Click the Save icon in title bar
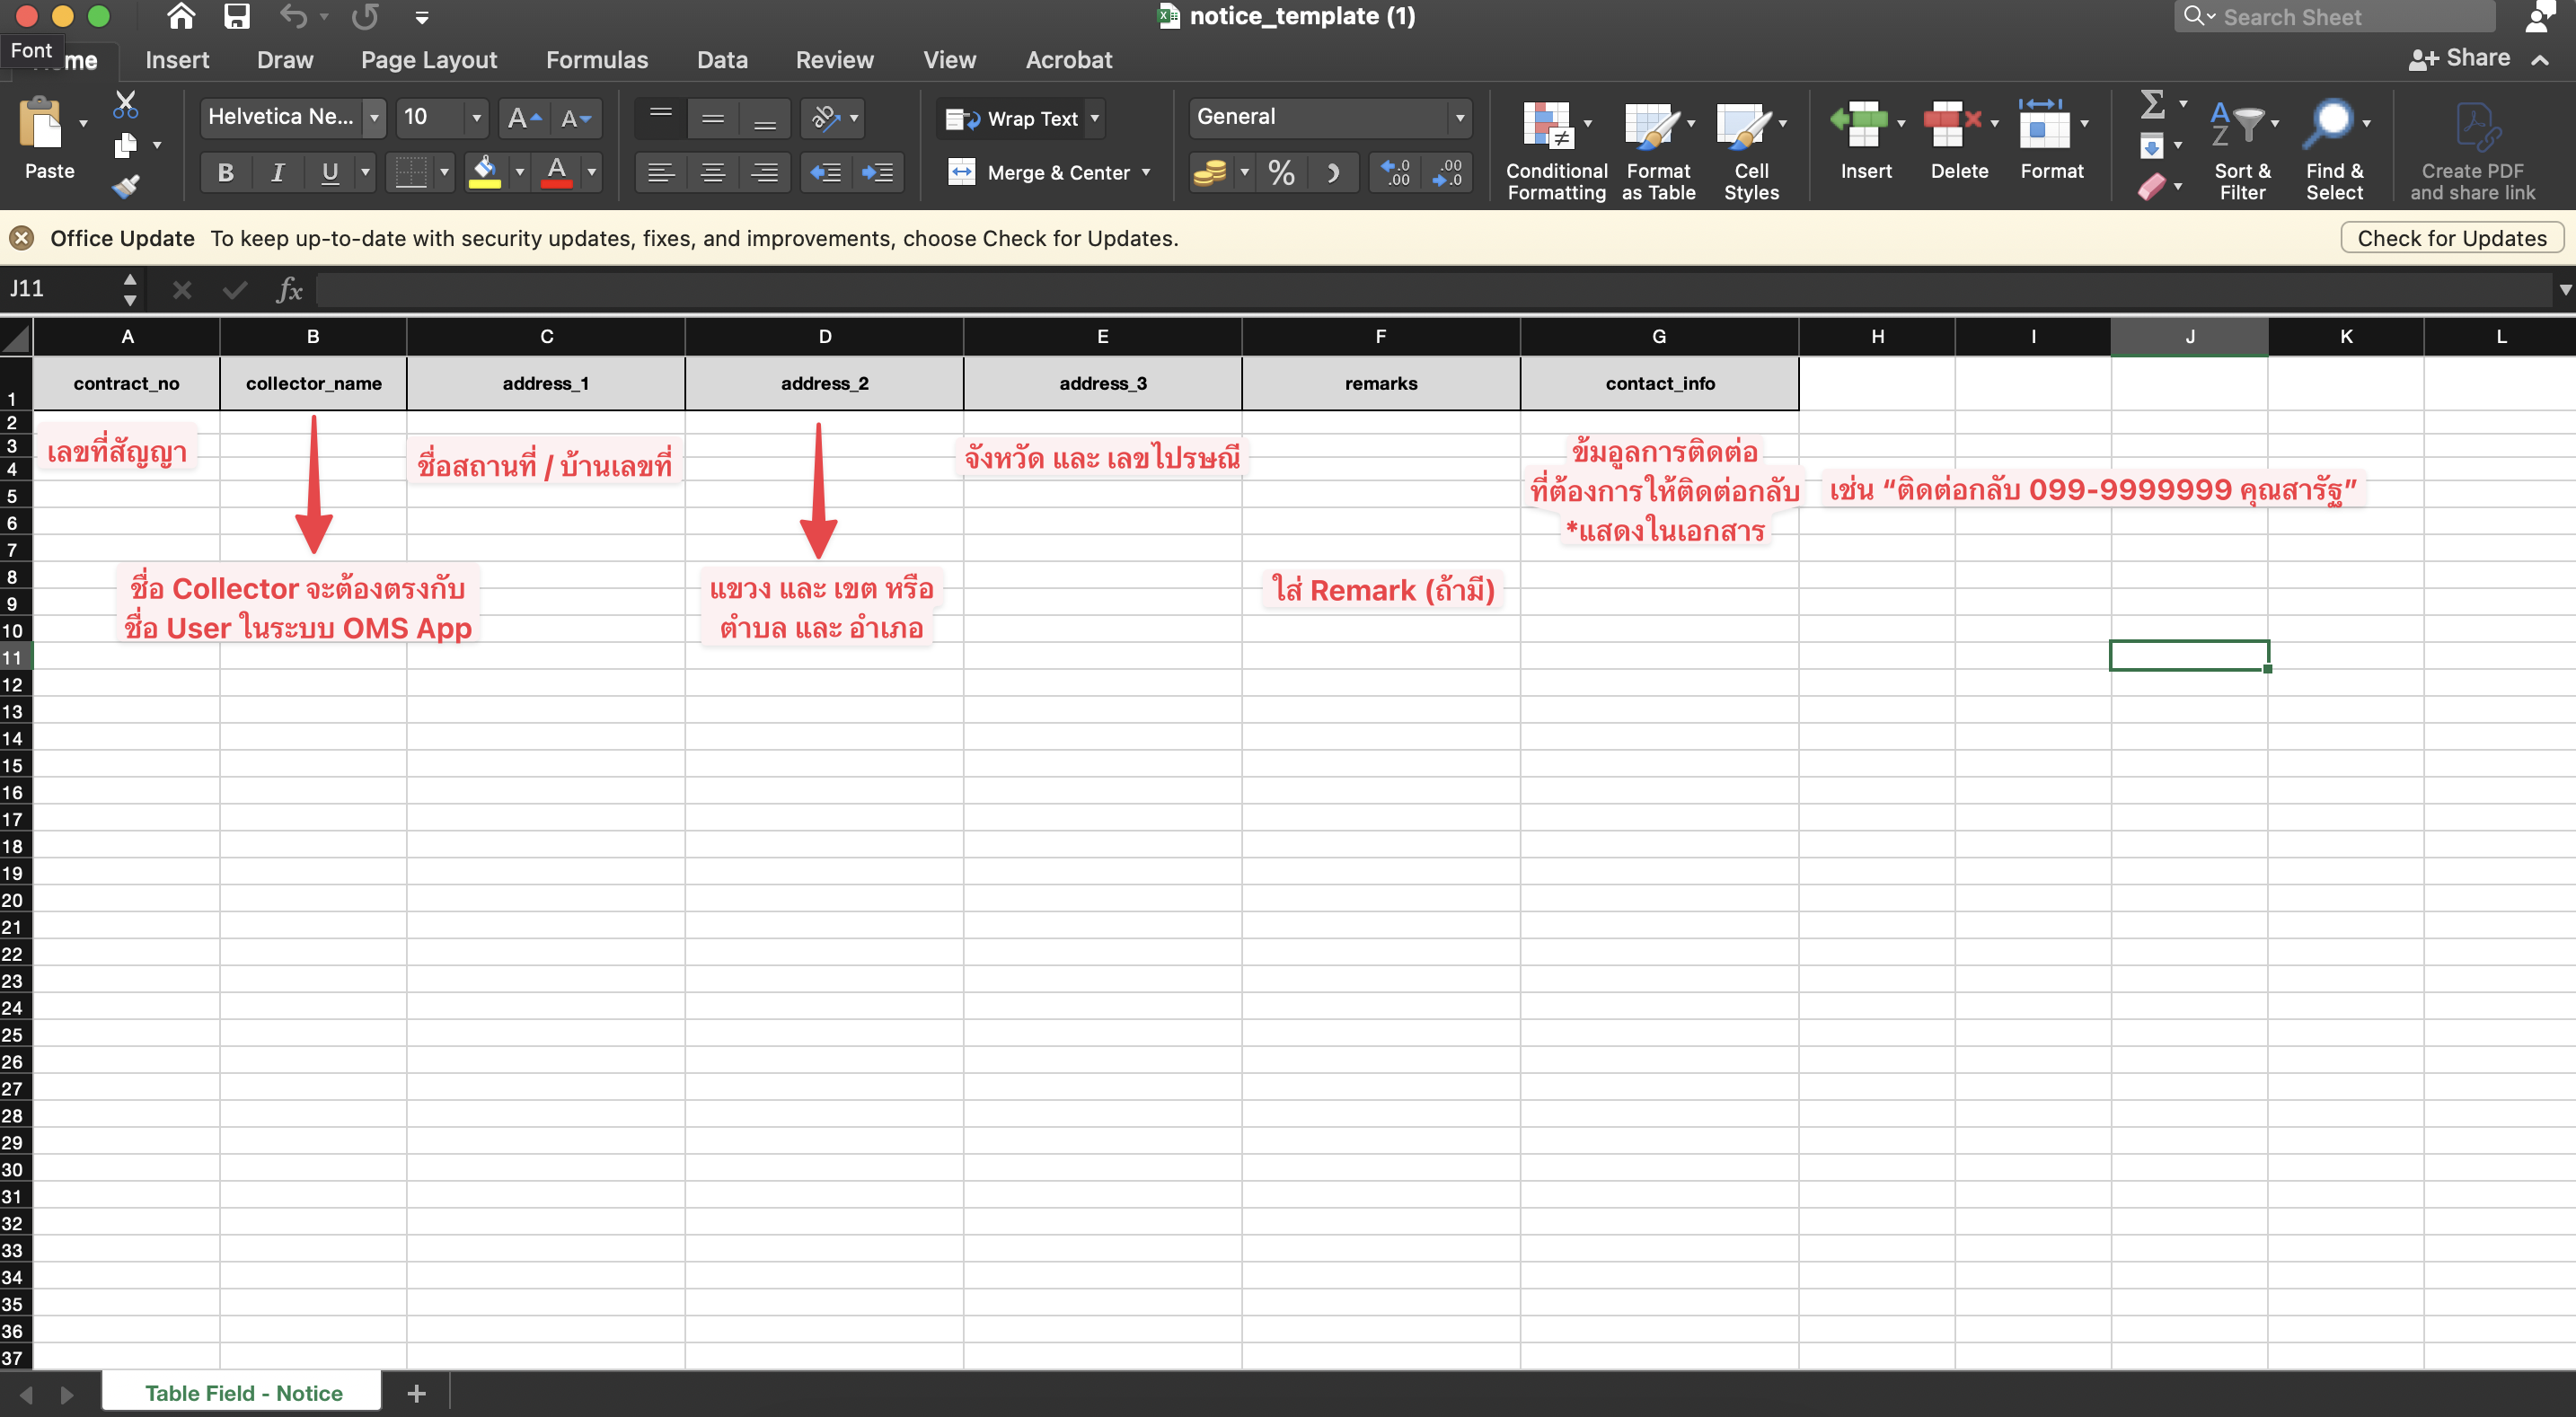 (236, 16)
